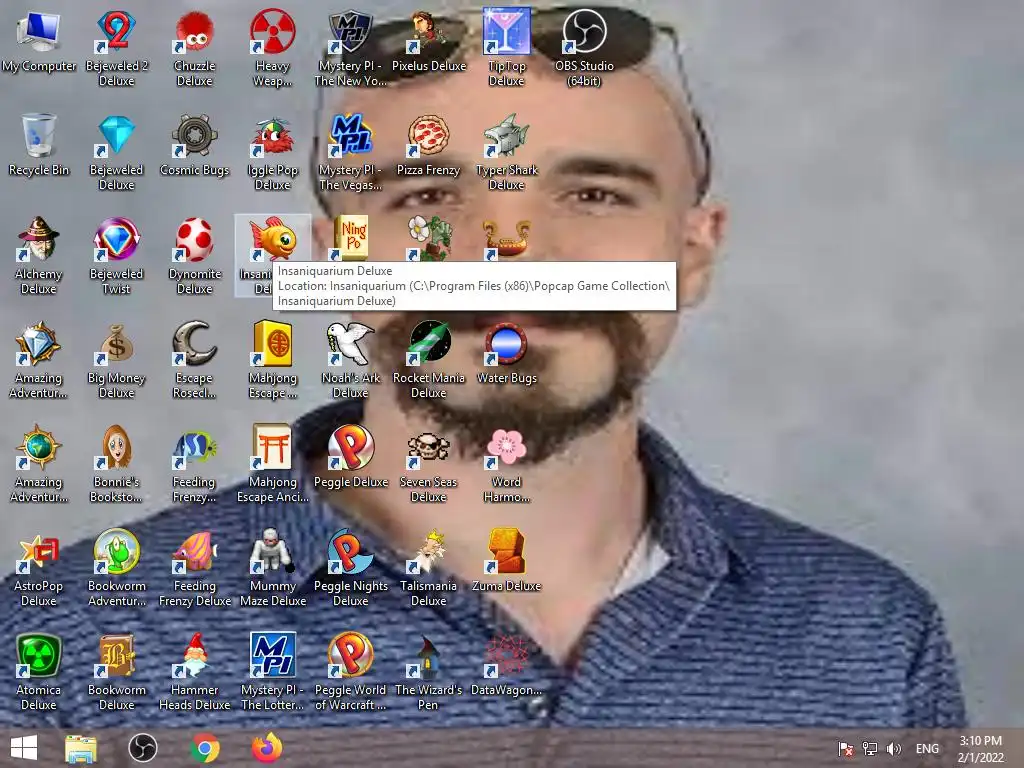
Task: Click the Ning Po mahjong tile icon
Action: [351, 238]
